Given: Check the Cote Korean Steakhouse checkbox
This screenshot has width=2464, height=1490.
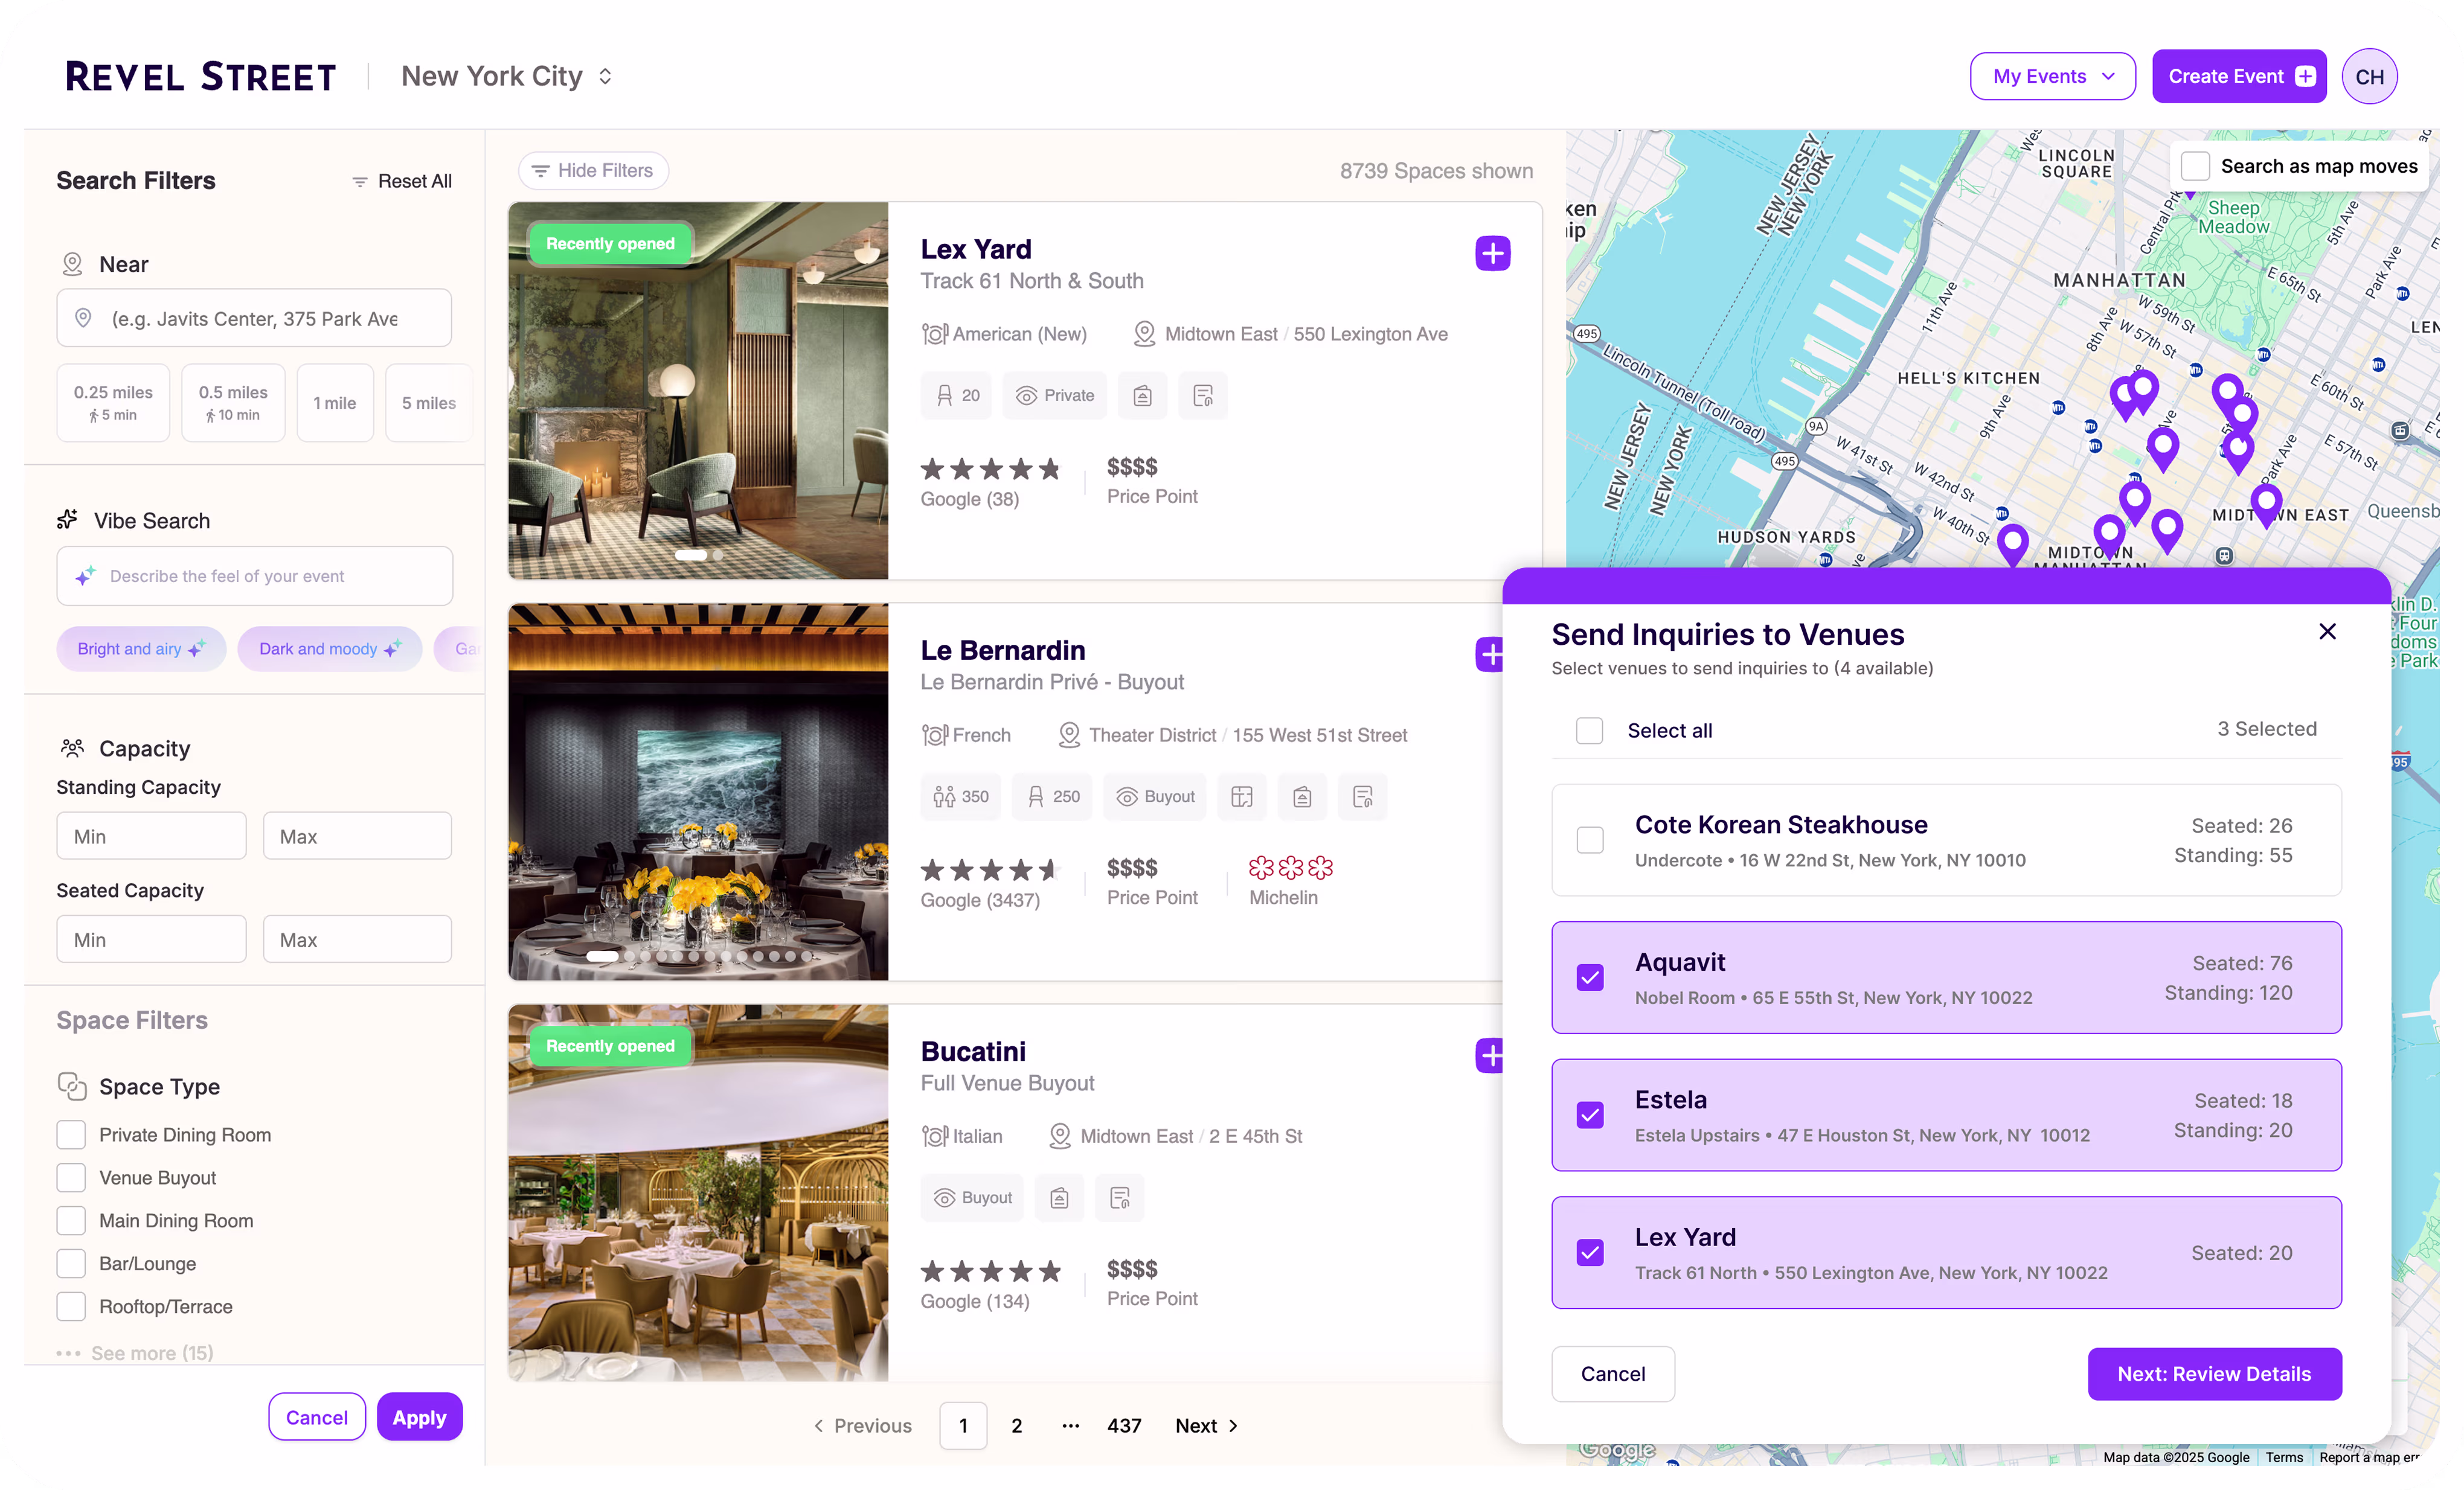Looking at the screenshot, I should [x=1589, y=839].
